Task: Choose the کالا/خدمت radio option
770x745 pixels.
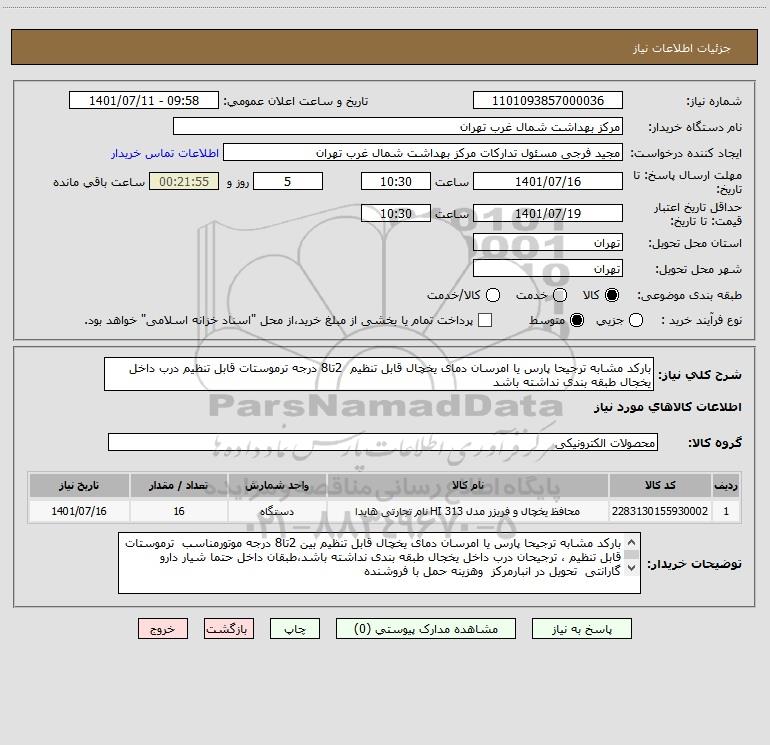Action: click(x=493, y=295)
